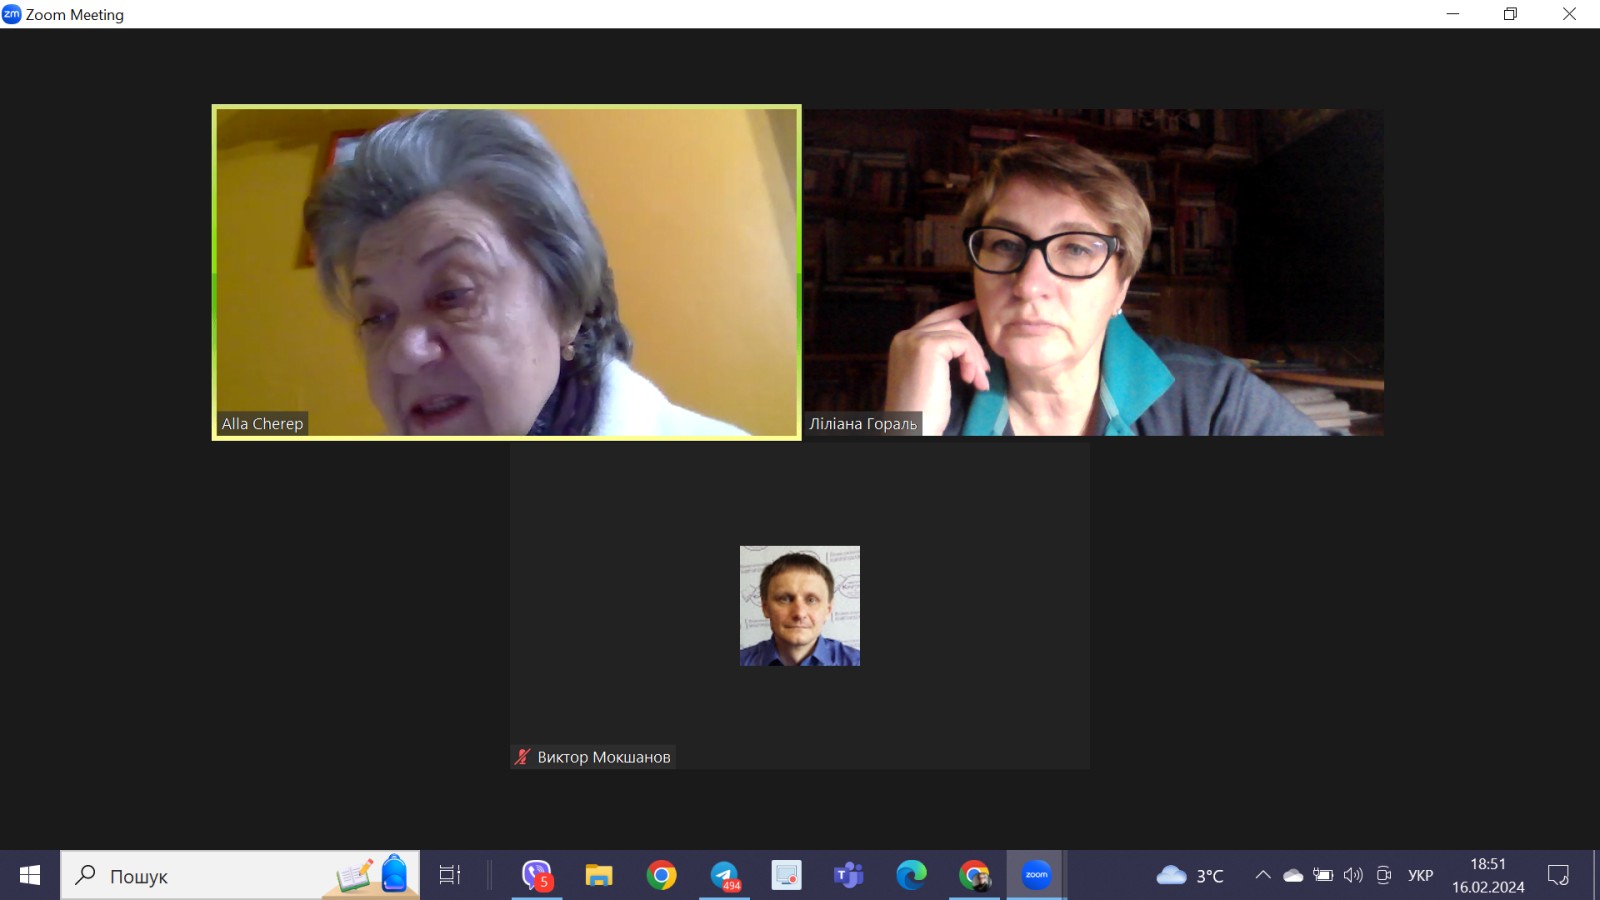The width and height of the screenshot is (1600, 900).
Task: Open Telegram with 494 unread badge
Action: pyautogui.click(x=724, y=875)
